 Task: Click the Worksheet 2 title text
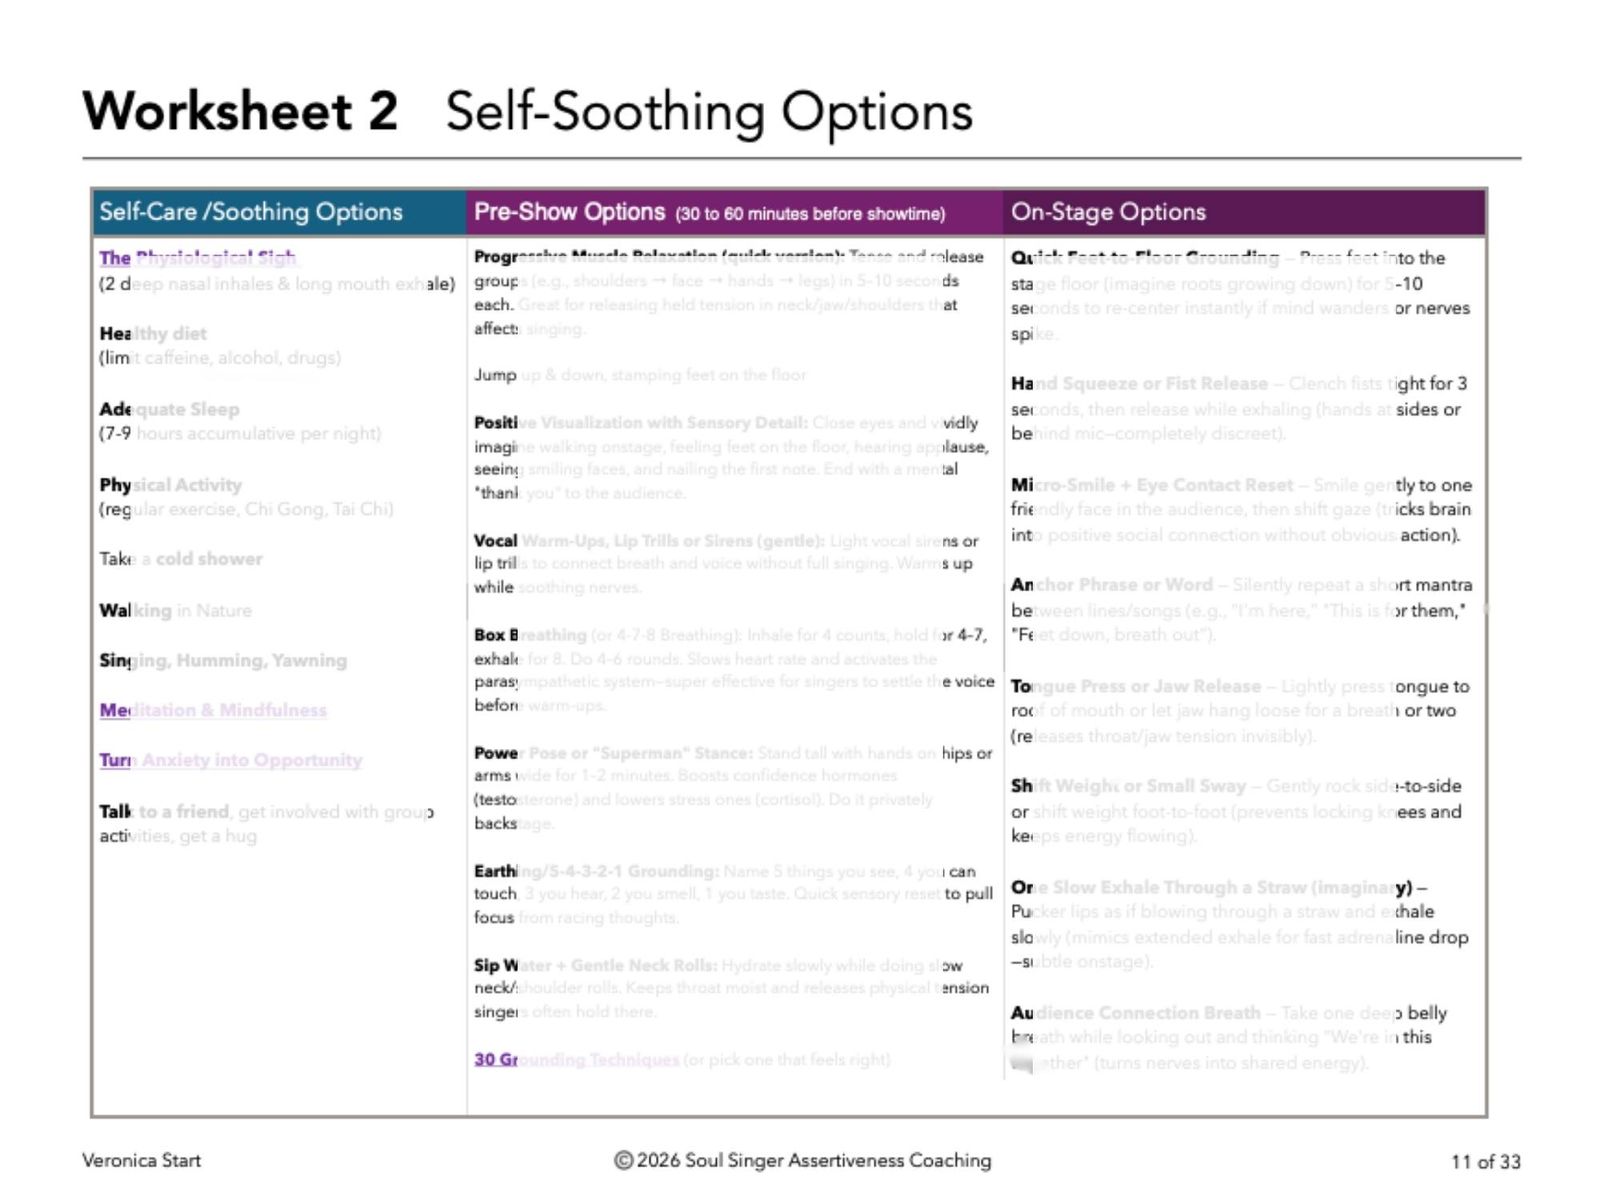240,111
